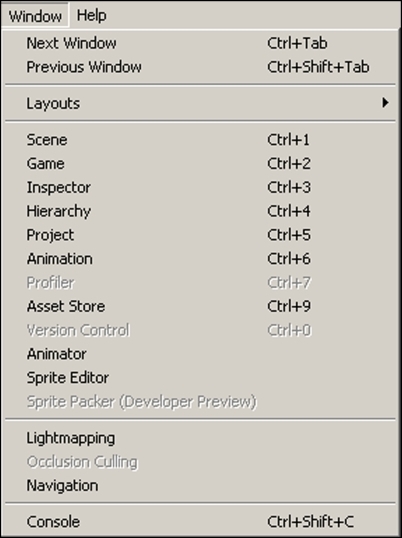Open the Help menu

[x=91, y=16]
